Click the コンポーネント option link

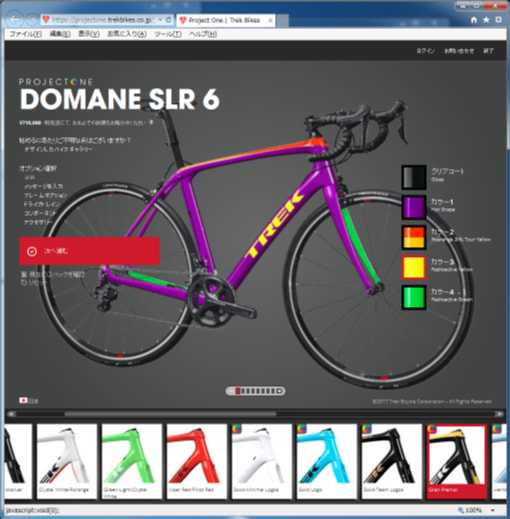[x=40, y=213]
